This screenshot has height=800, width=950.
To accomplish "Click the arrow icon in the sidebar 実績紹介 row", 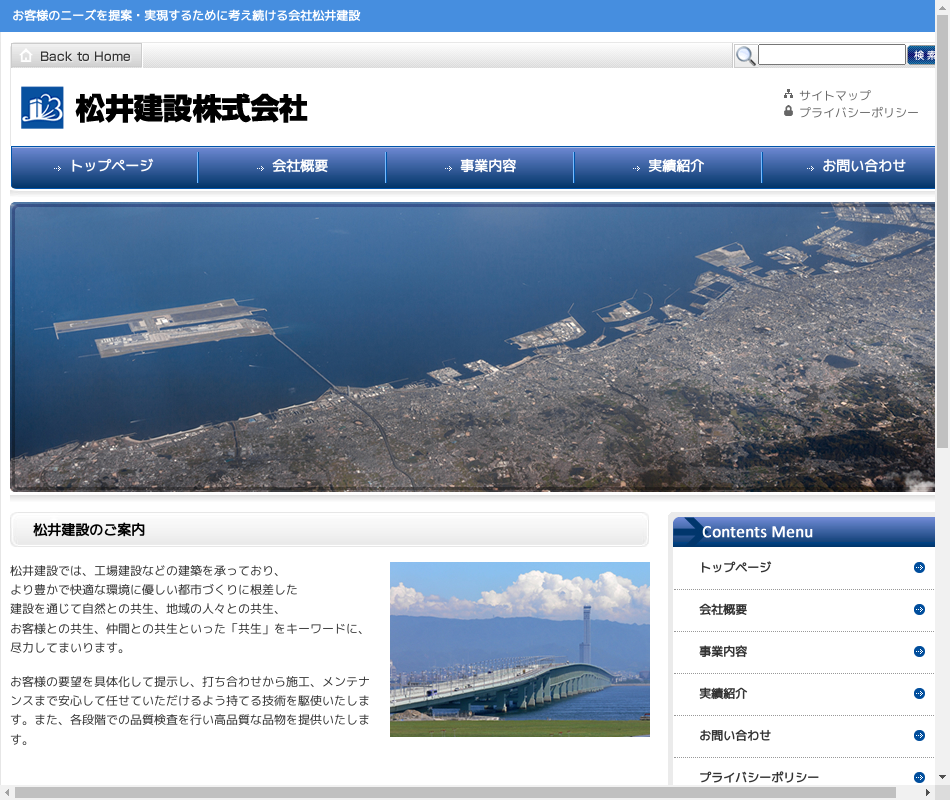I will pyautogui.click(x=919, y=694).
